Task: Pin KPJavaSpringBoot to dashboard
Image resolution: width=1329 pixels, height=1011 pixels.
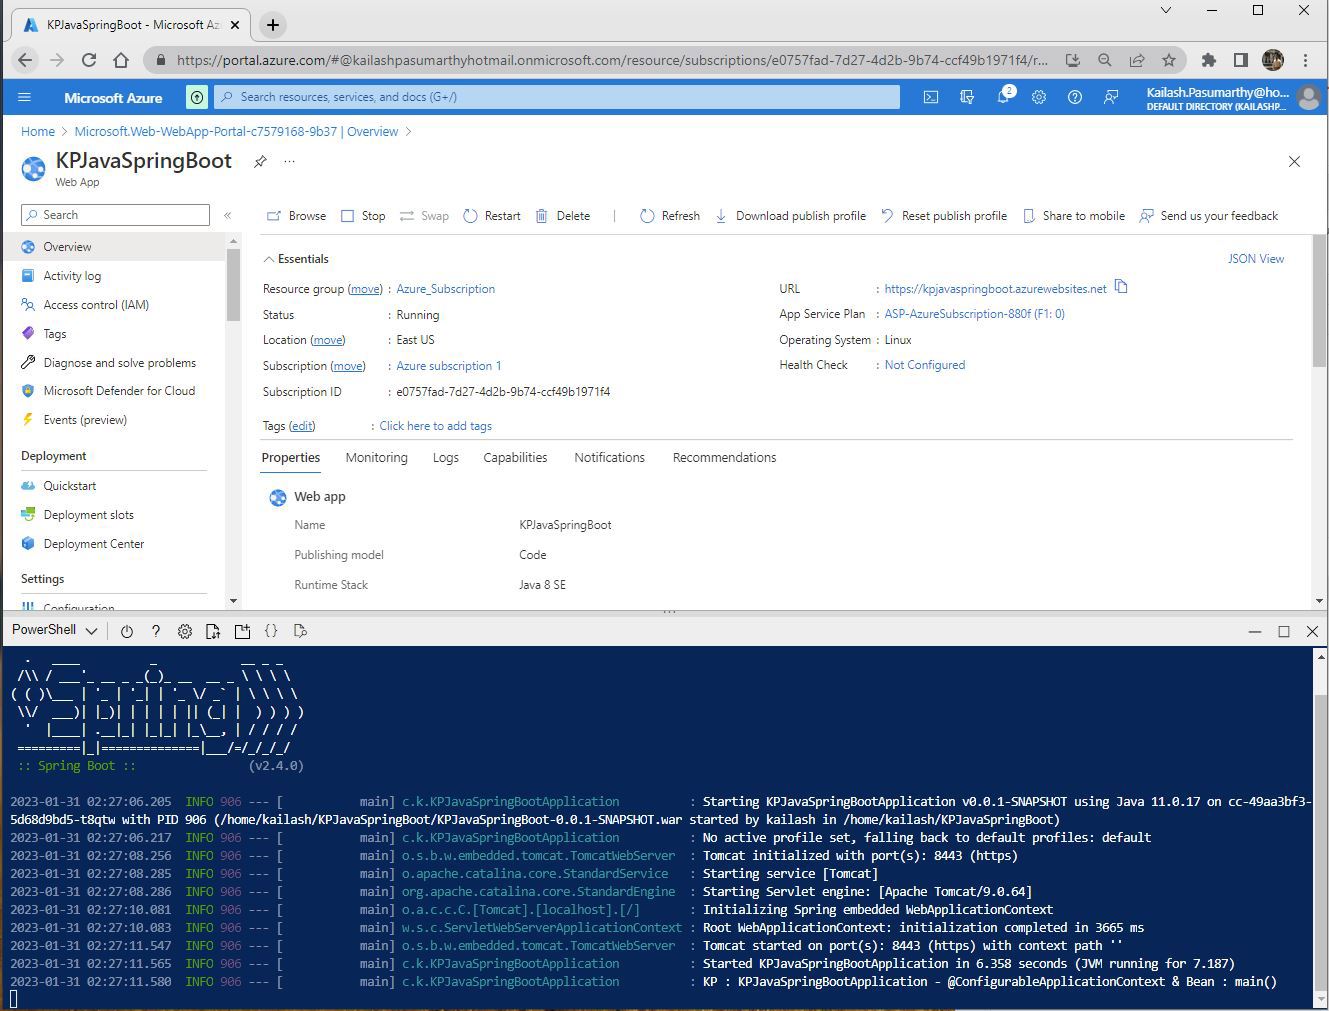Action: (260, 161)
